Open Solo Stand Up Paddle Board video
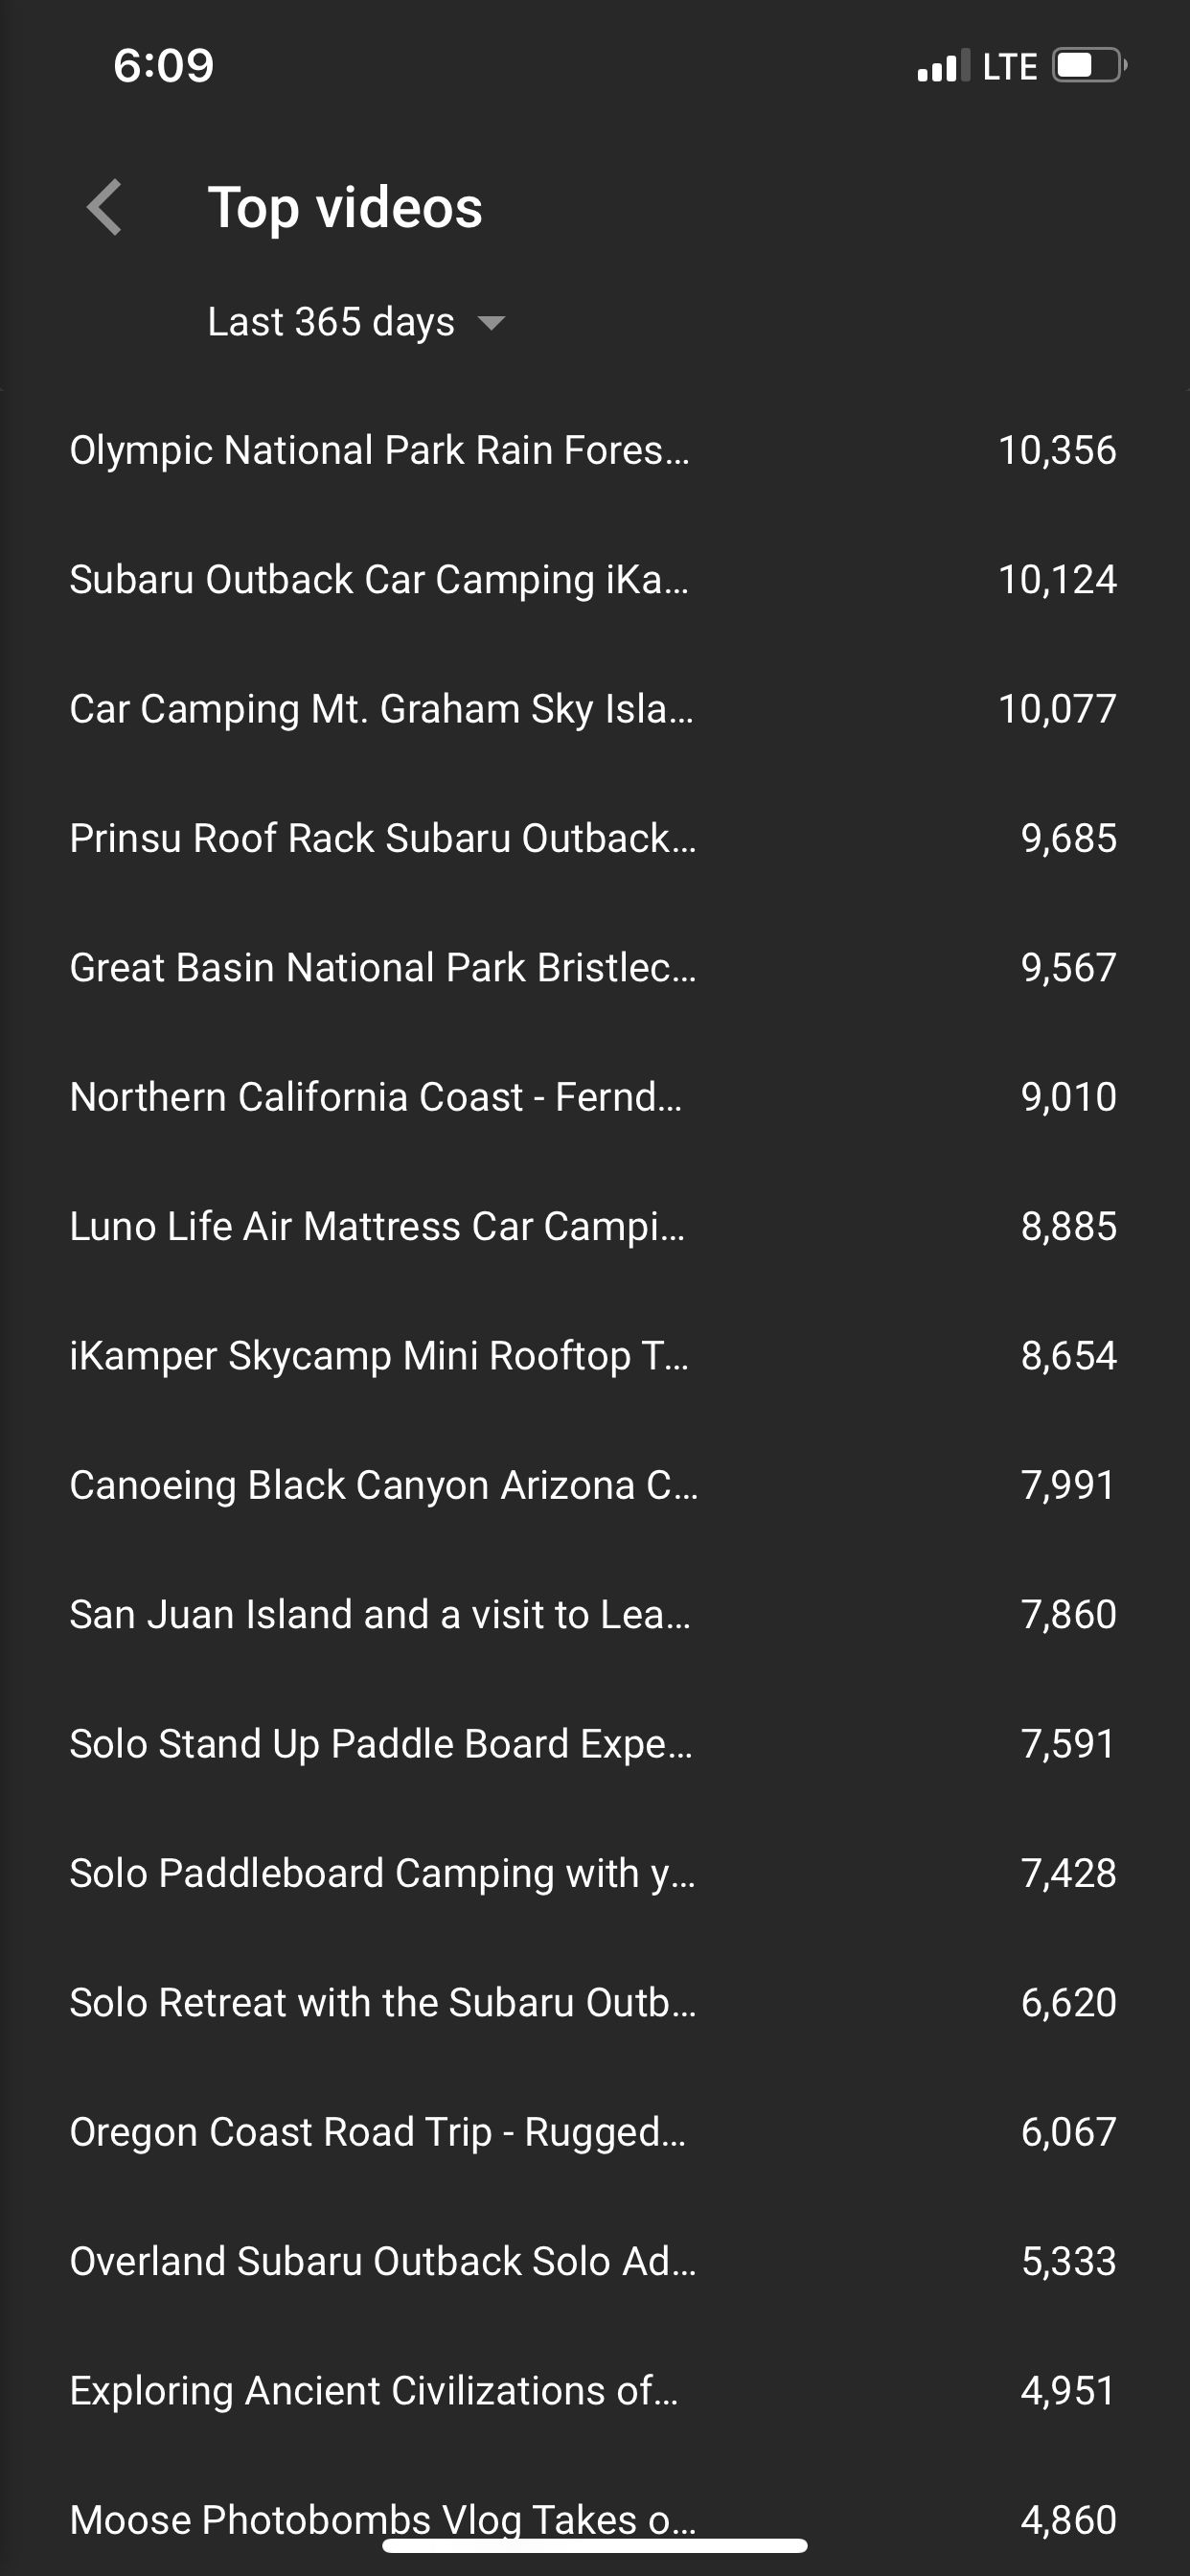The width and height of the screenshot is (1190, 2576). (381, 1744)
